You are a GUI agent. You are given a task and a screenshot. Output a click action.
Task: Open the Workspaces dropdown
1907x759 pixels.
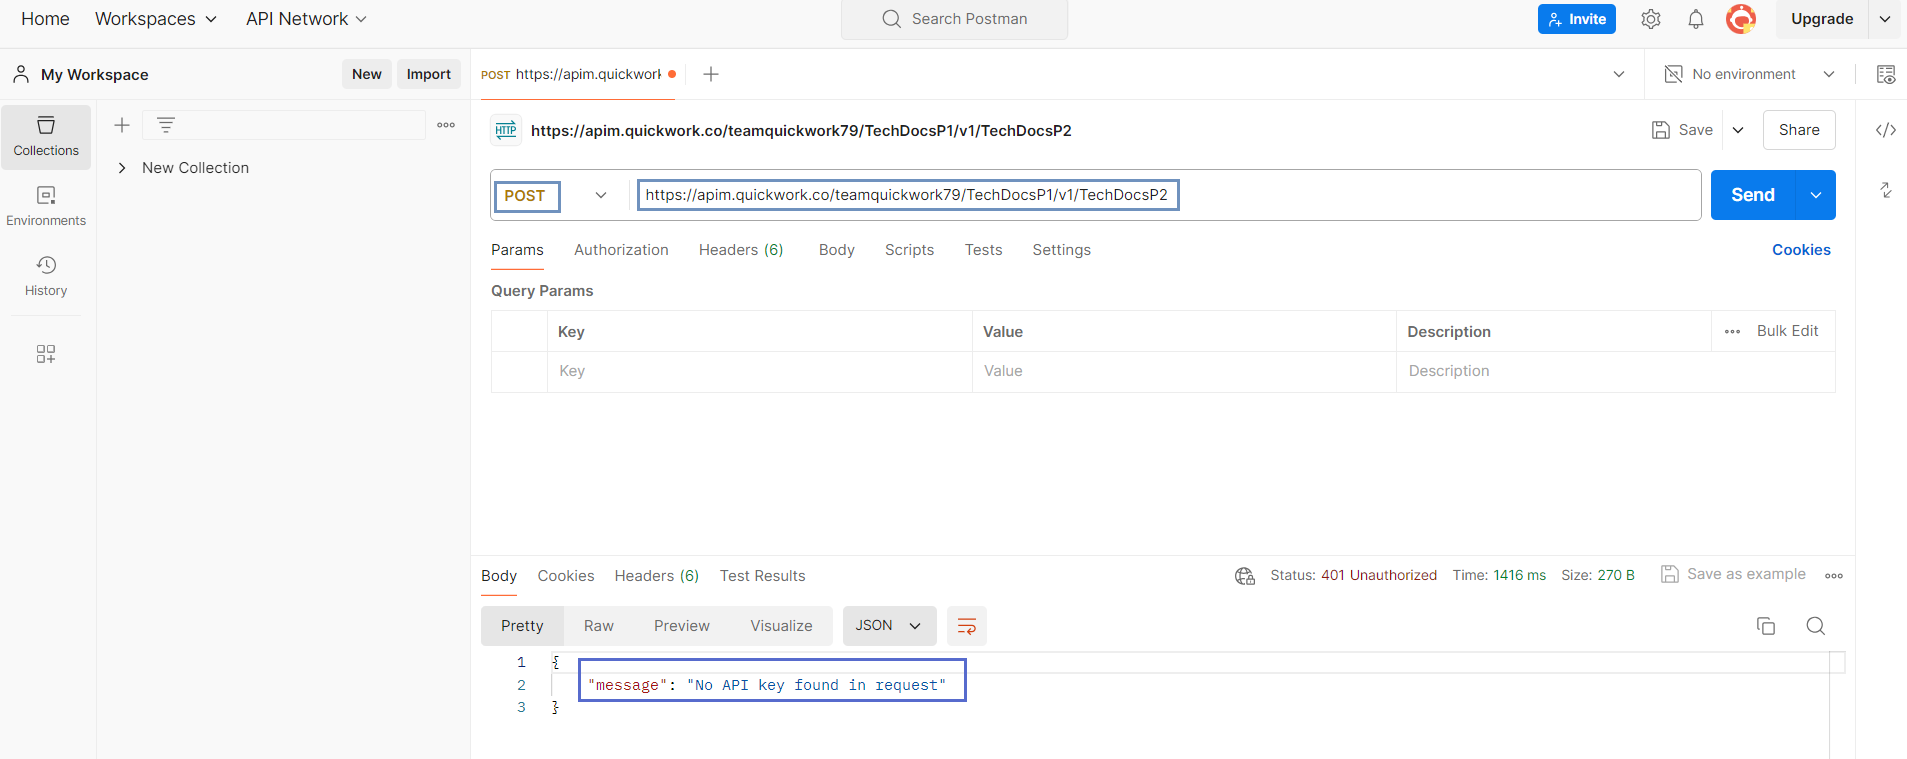(x=155, y=19)
